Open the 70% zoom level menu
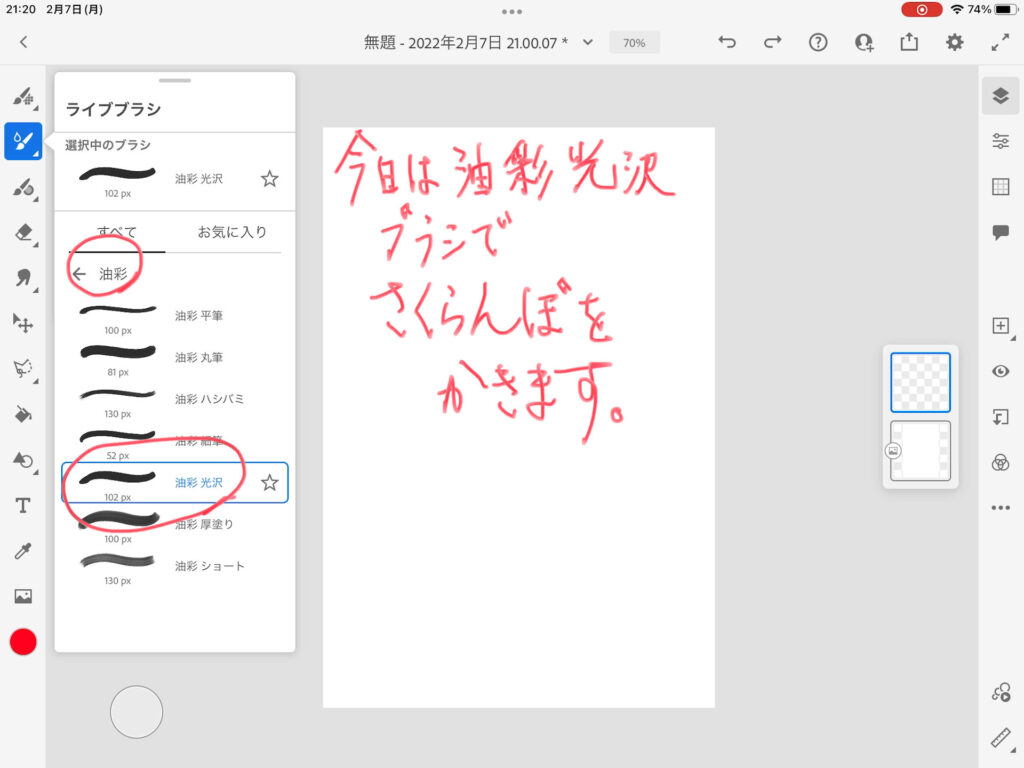 click(x=634, y=43)
